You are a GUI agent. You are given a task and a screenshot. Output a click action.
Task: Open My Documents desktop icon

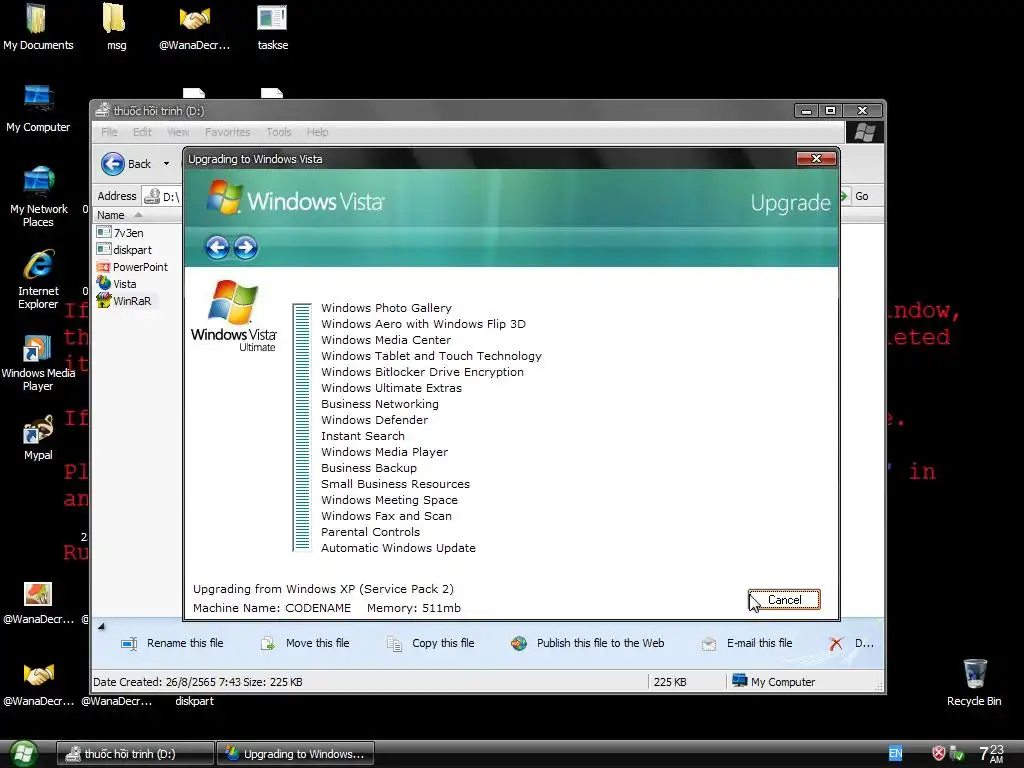click(38, 27)
